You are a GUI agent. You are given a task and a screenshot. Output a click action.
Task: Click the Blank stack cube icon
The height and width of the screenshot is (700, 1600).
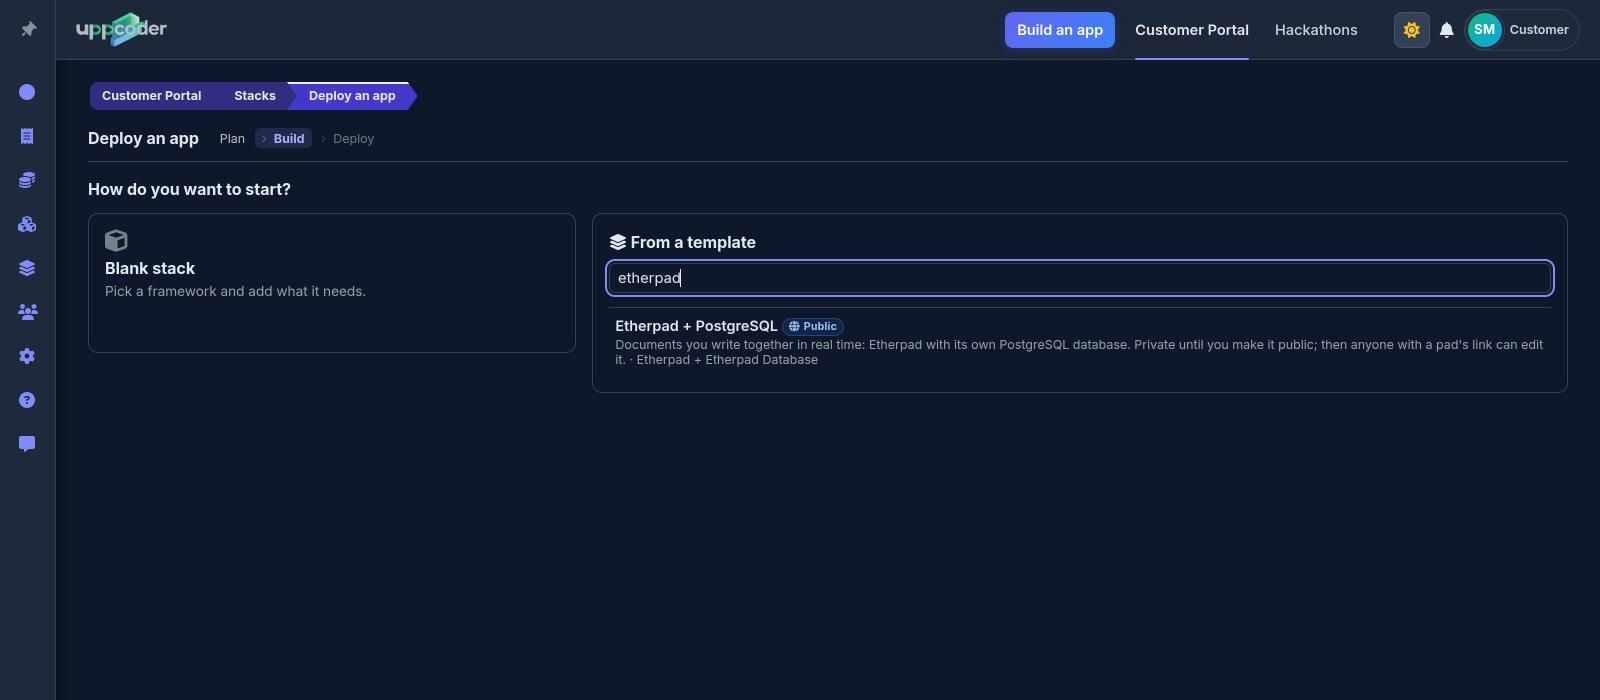[x=116, y=240]
